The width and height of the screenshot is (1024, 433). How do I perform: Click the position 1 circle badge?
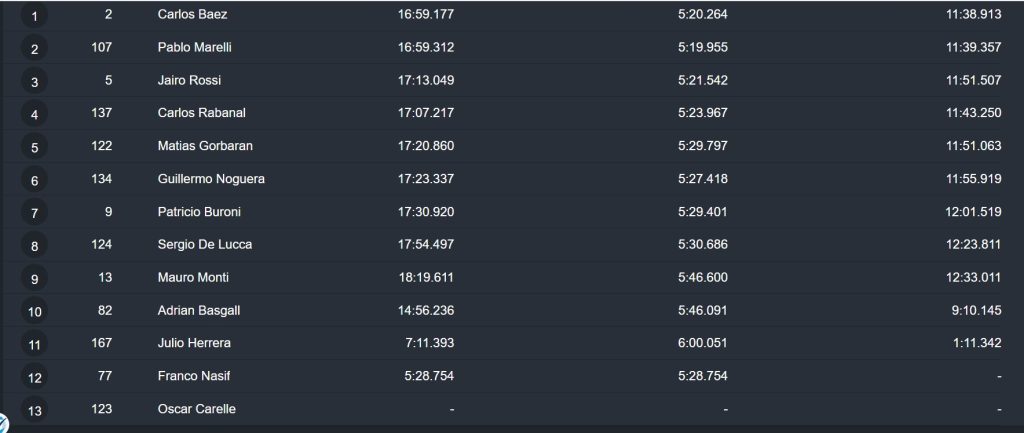click(x=34, y=16)
